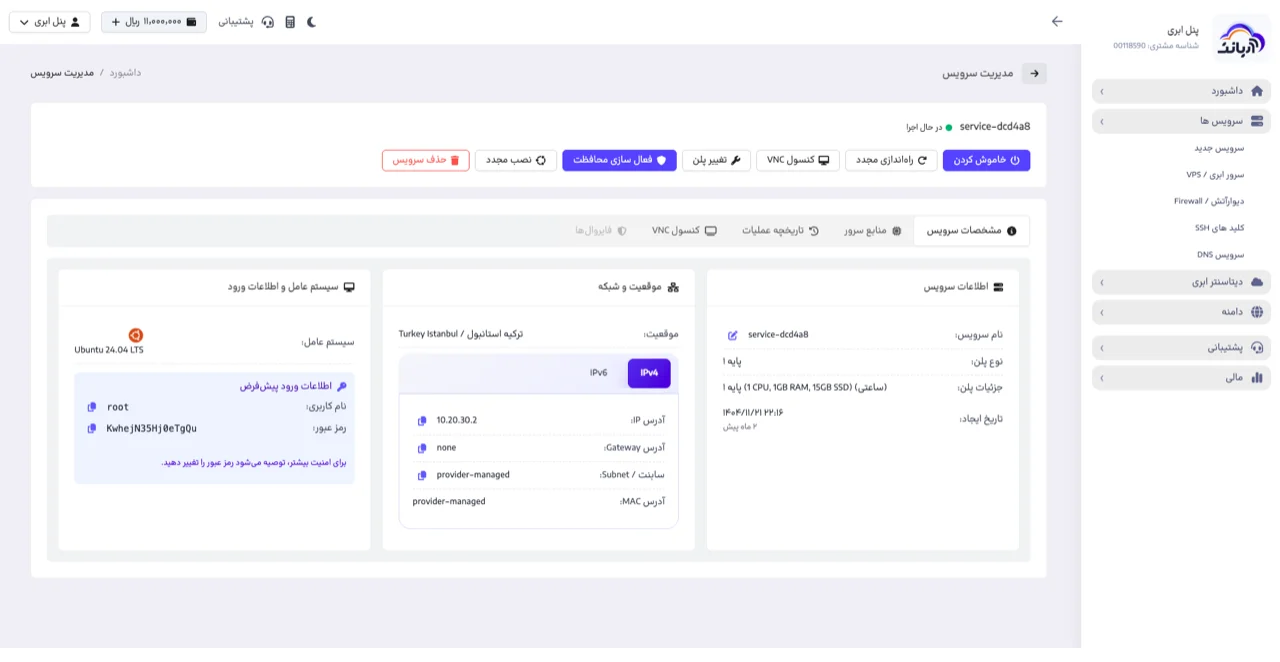This screenshot has height=662, width=1280.
Task: Open پشتیبانی headset icon in top bar
Action: (x=268, y=22)
